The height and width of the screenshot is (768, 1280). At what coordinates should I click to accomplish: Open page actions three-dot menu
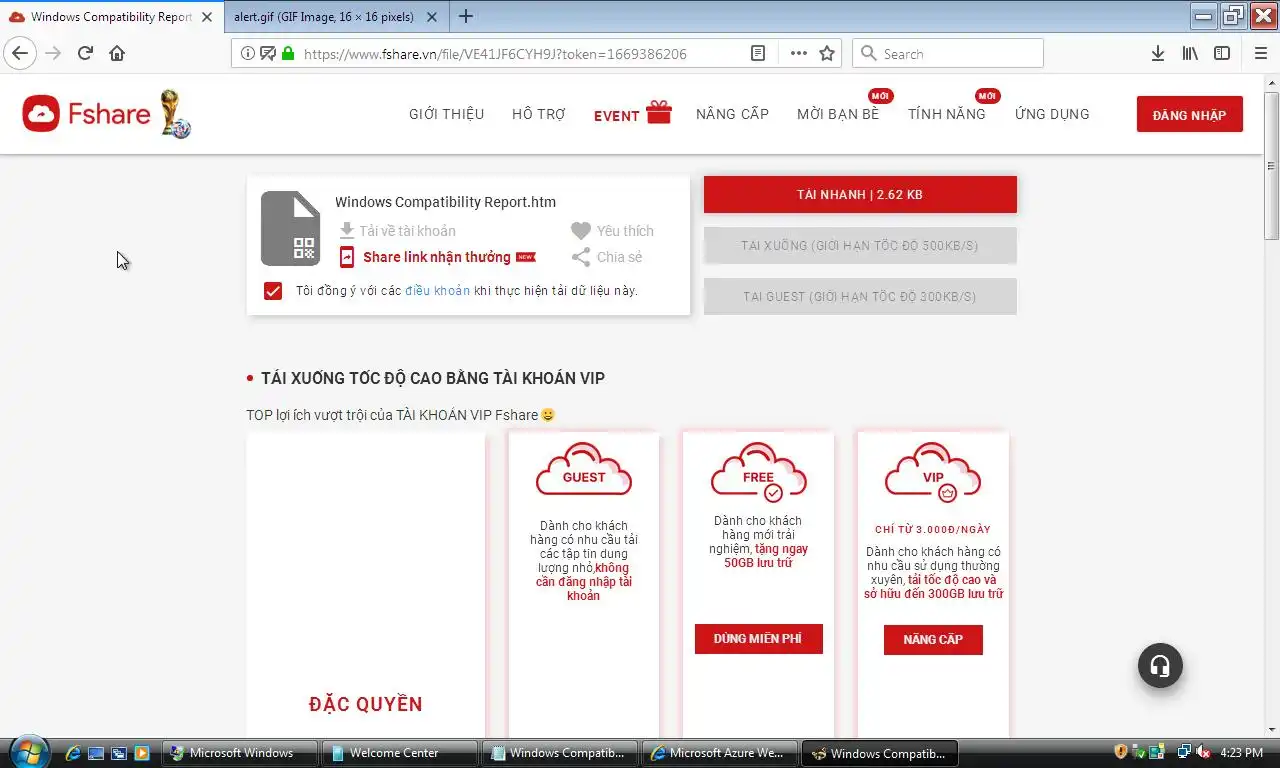pos(798,54)
